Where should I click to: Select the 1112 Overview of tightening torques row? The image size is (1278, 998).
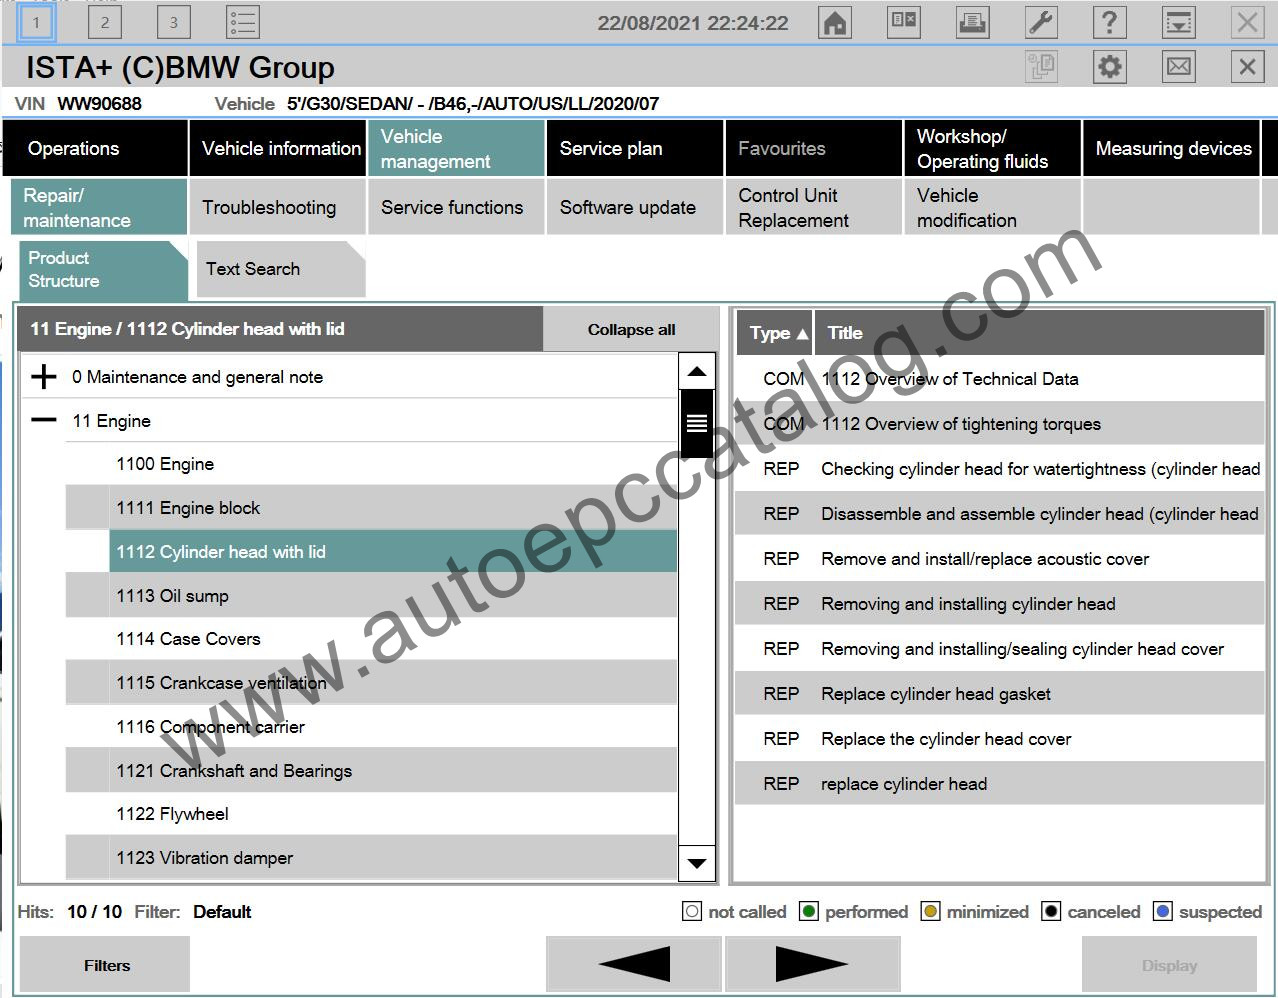(x=1000, y=424)
